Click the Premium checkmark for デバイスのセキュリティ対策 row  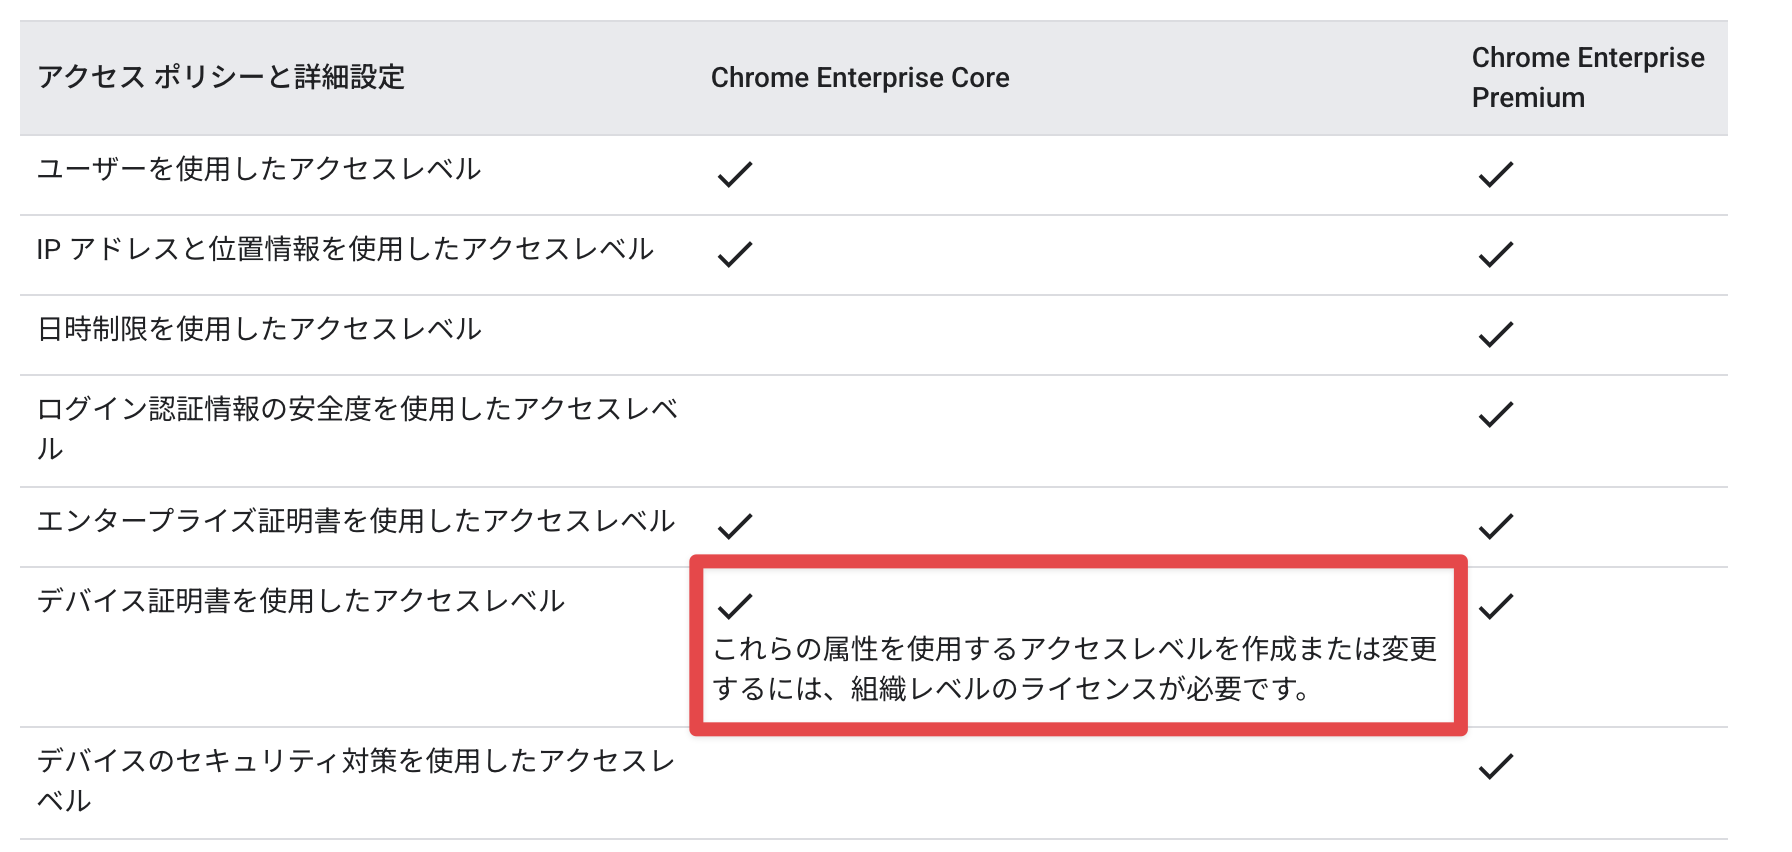(1496, 766)
